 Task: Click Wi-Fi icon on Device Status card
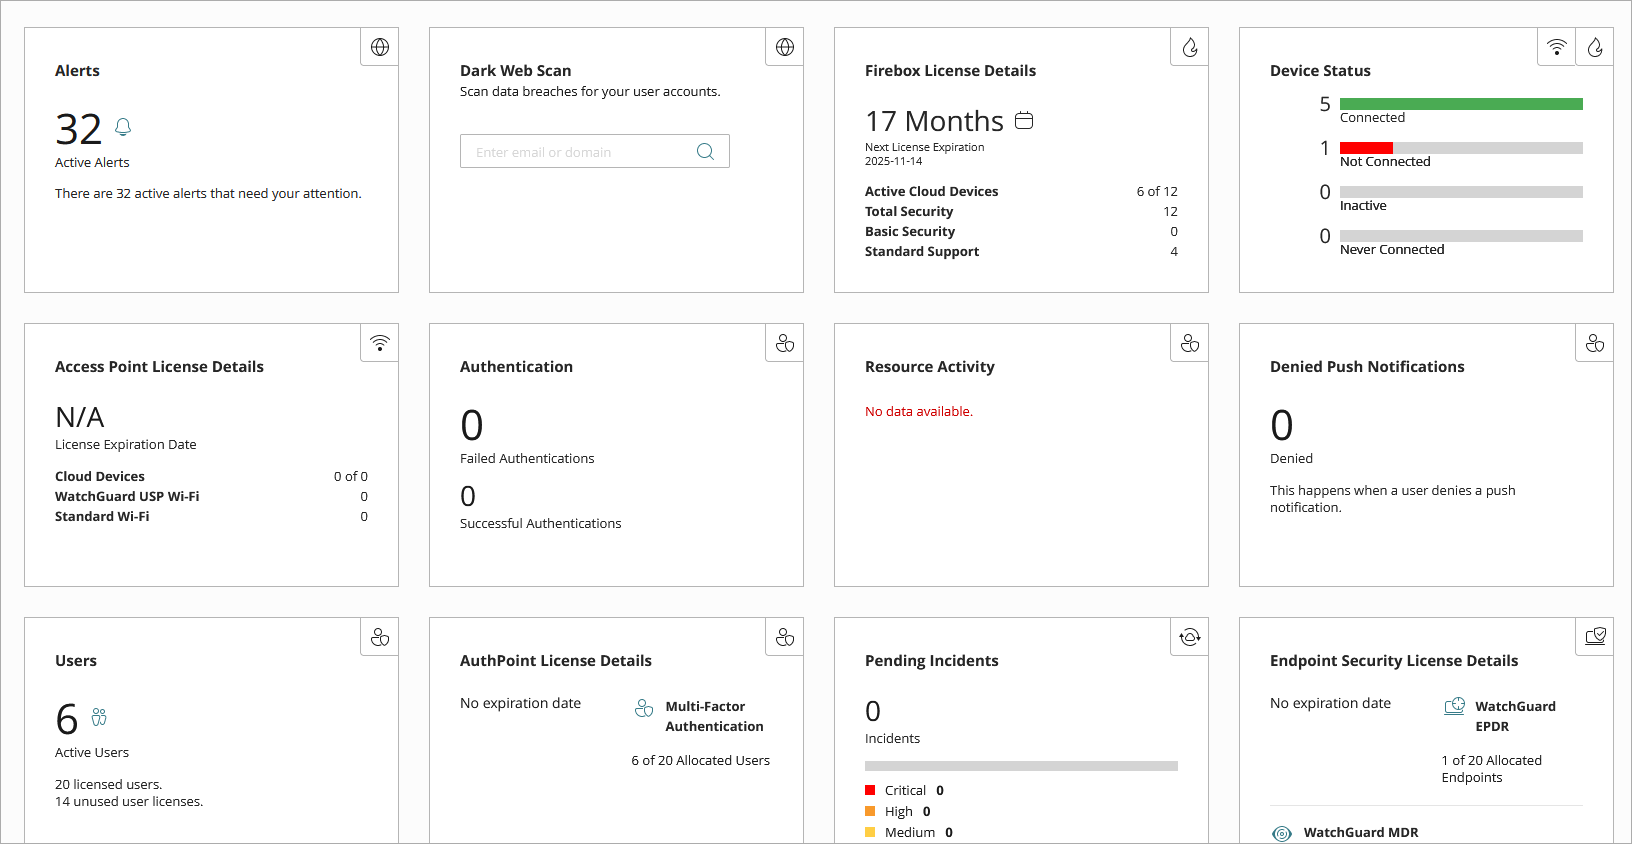[x=1557, y=47]
